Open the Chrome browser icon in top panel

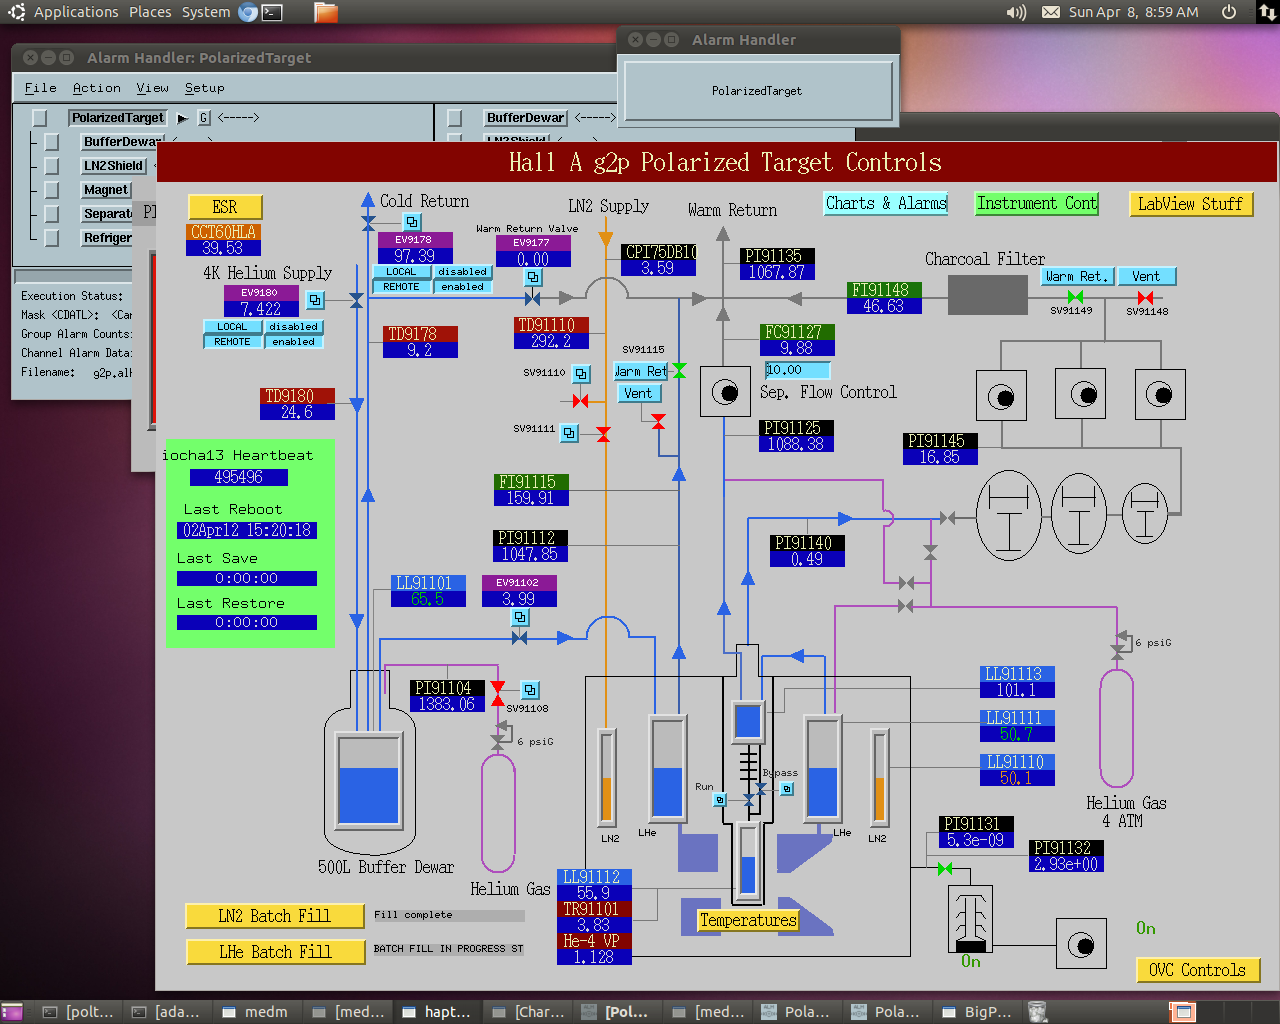point(249,12)
